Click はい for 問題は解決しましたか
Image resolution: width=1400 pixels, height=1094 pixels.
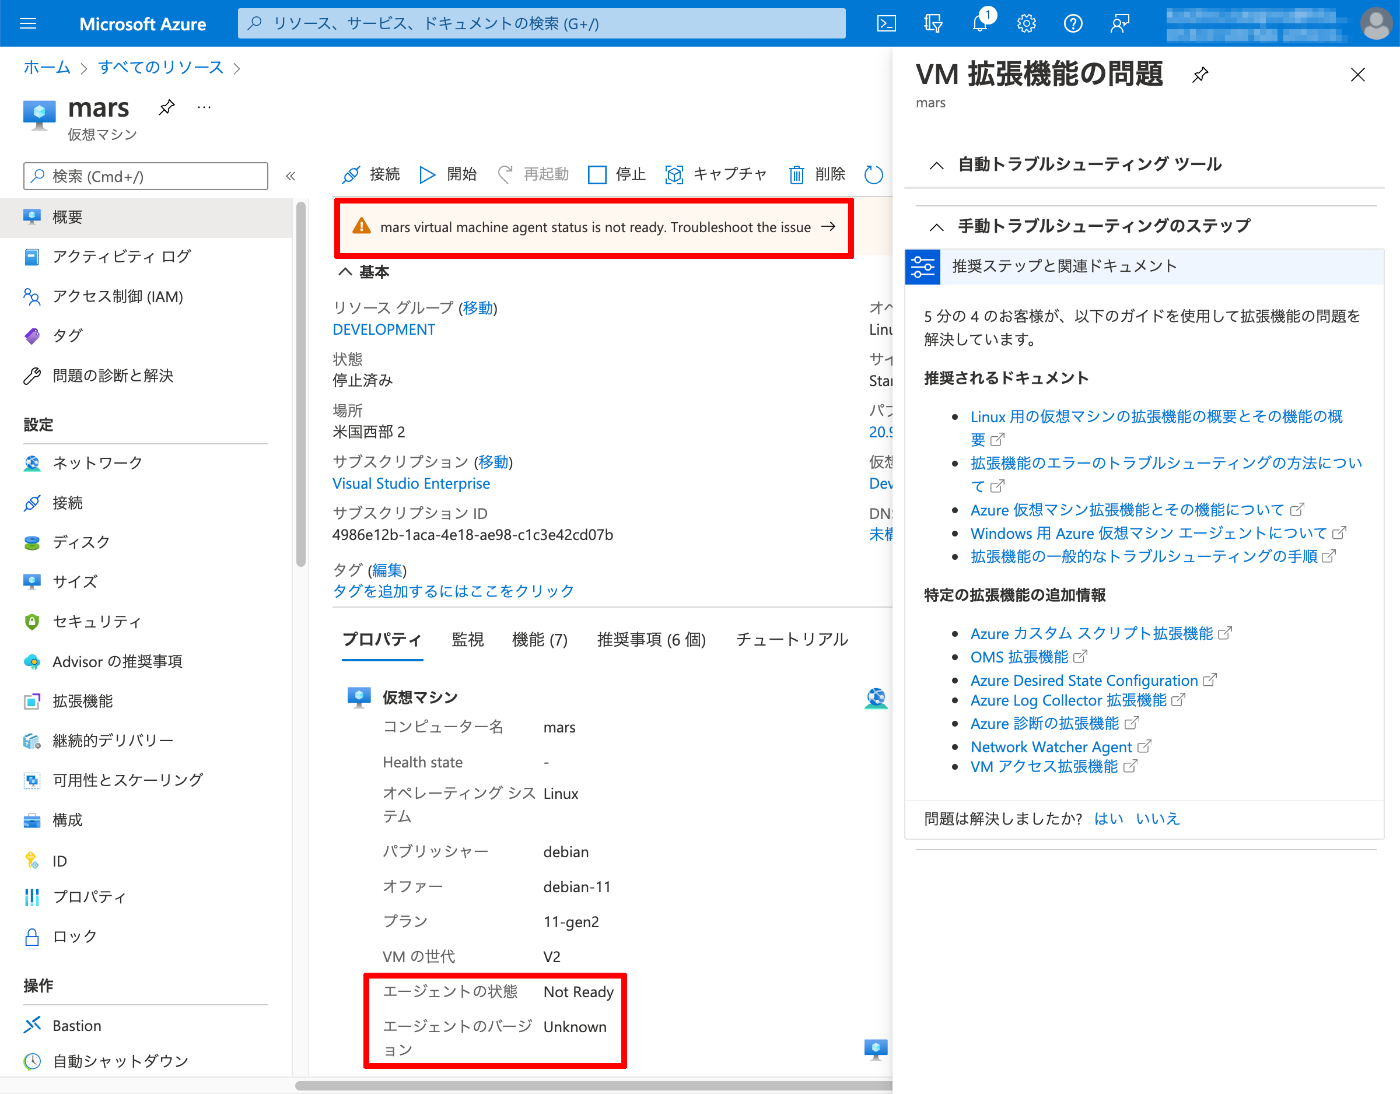pyautogui.click(x=1108, y=818)
